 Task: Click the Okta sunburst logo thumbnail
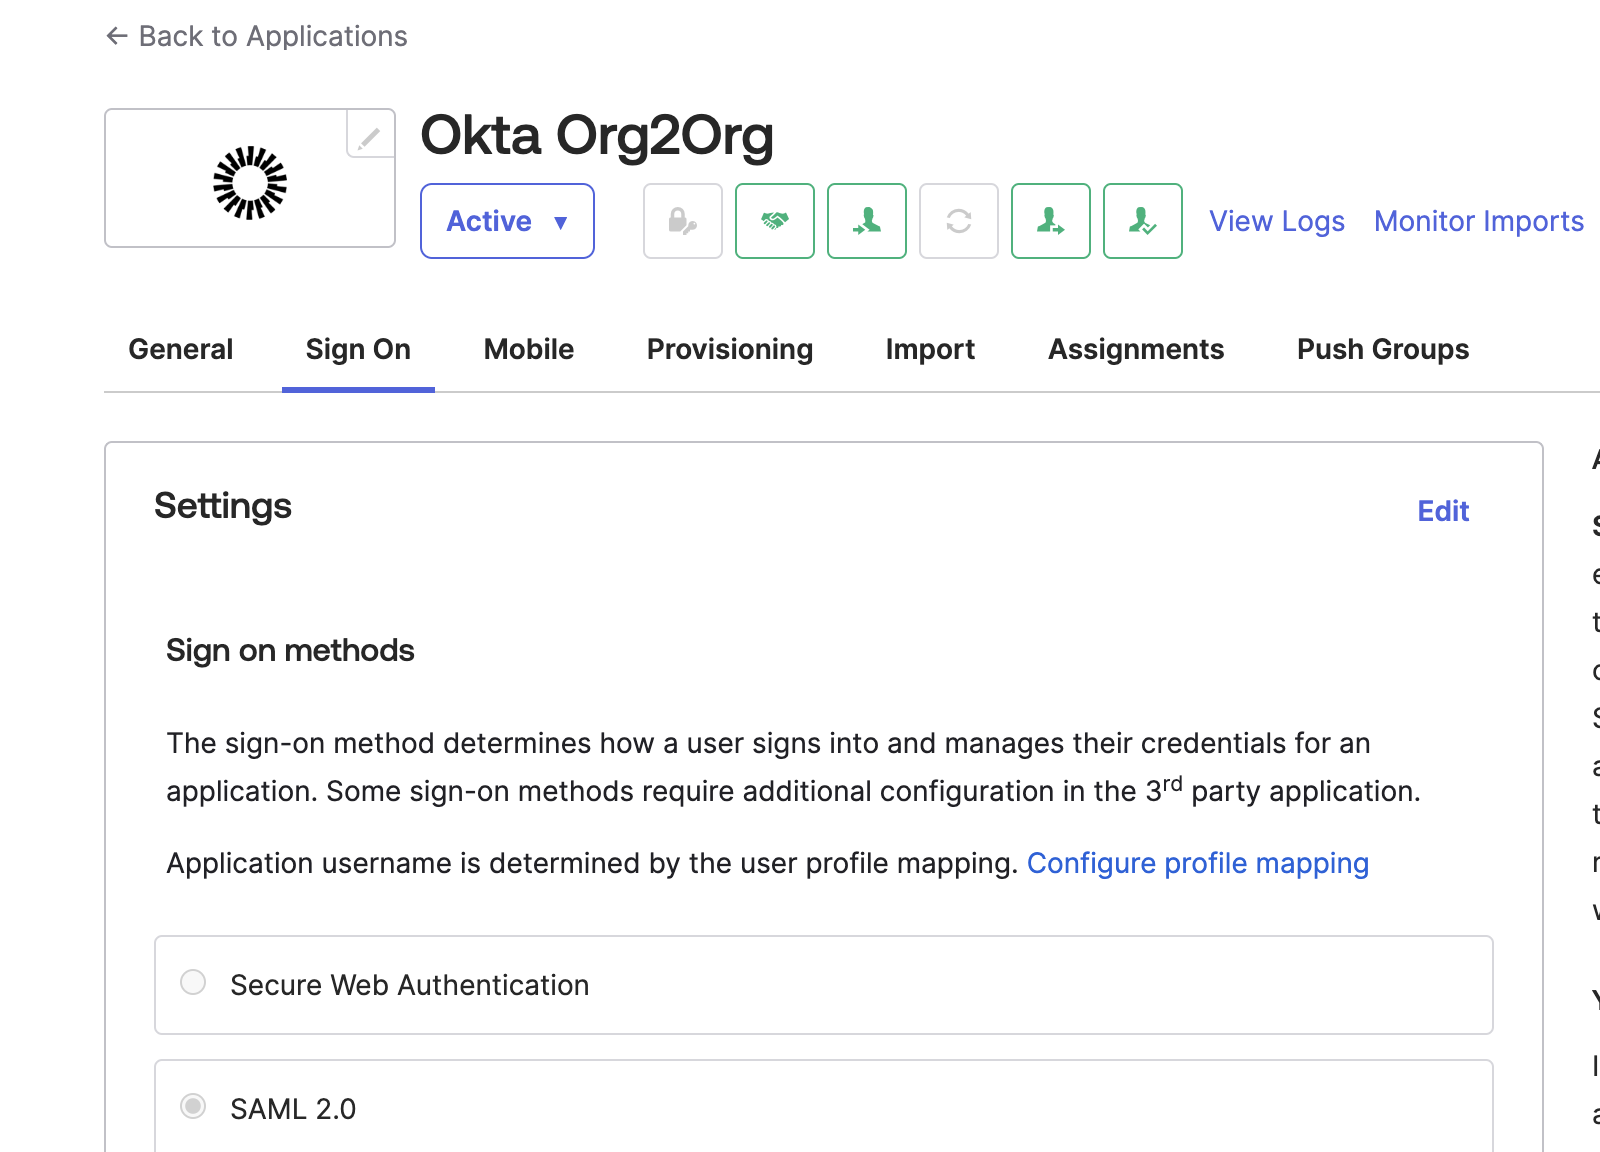pyautogui.click(x=250, y=183)
